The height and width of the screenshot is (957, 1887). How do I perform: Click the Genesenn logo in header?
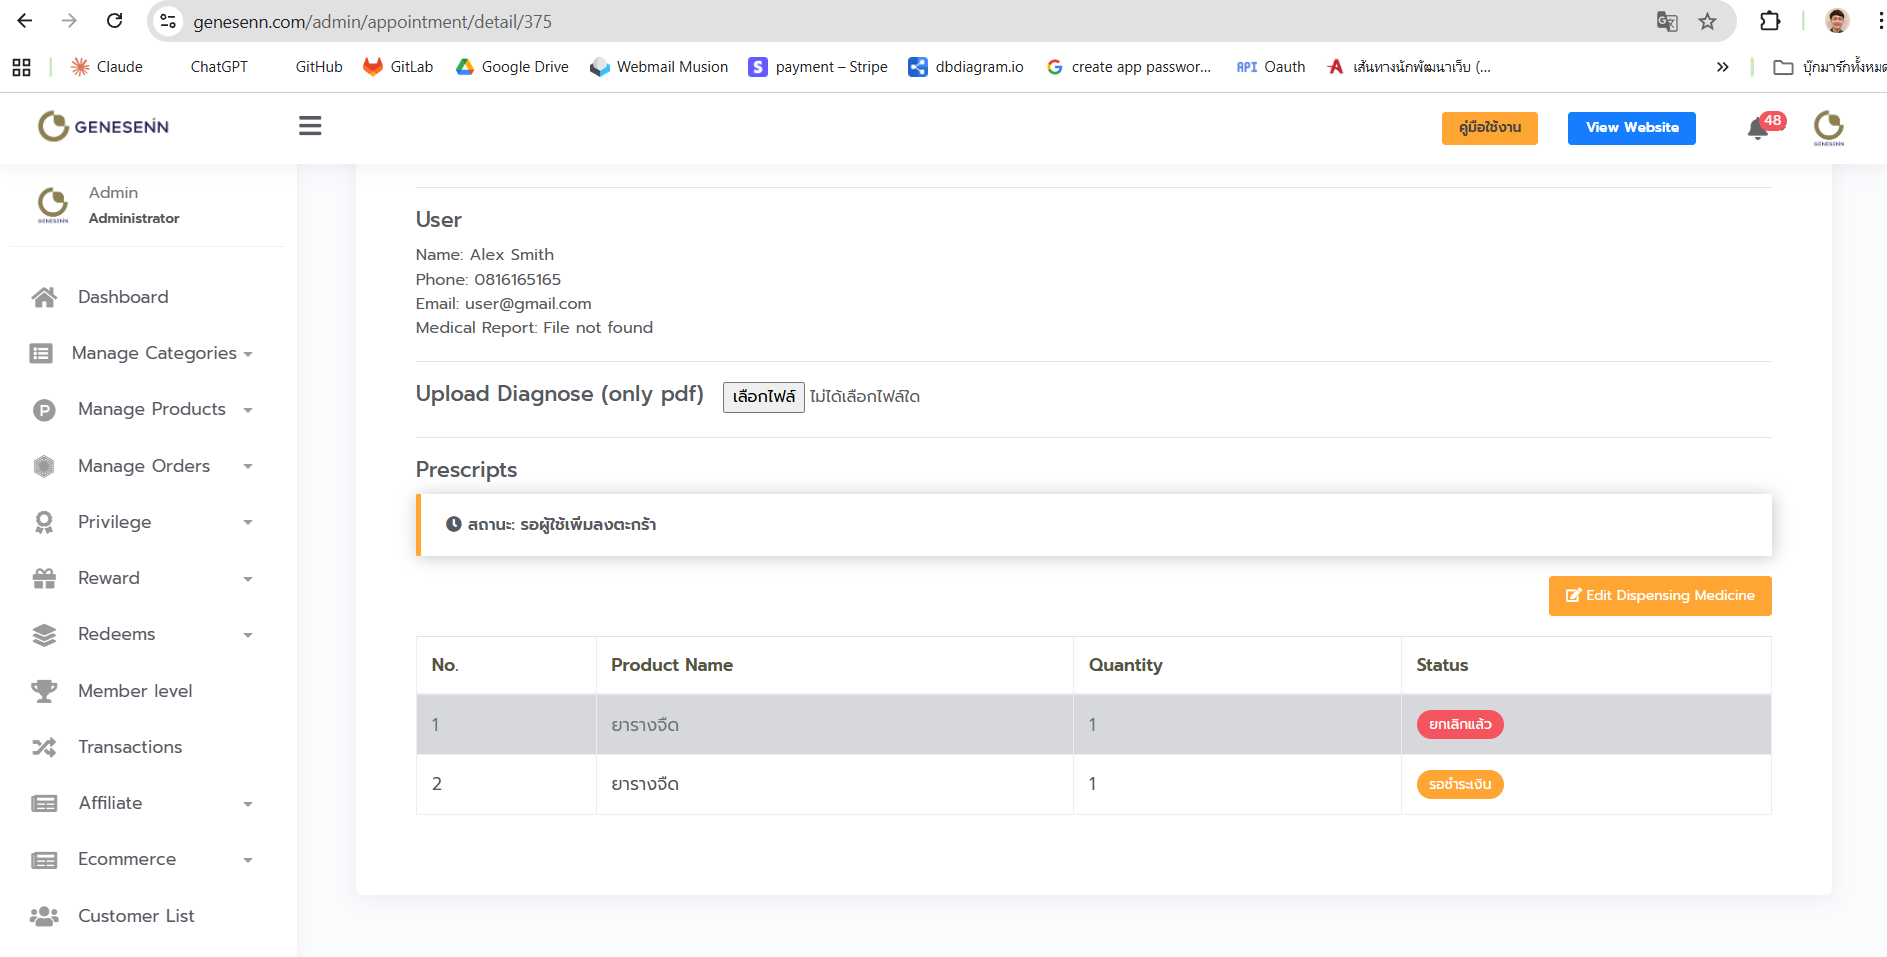104,127
